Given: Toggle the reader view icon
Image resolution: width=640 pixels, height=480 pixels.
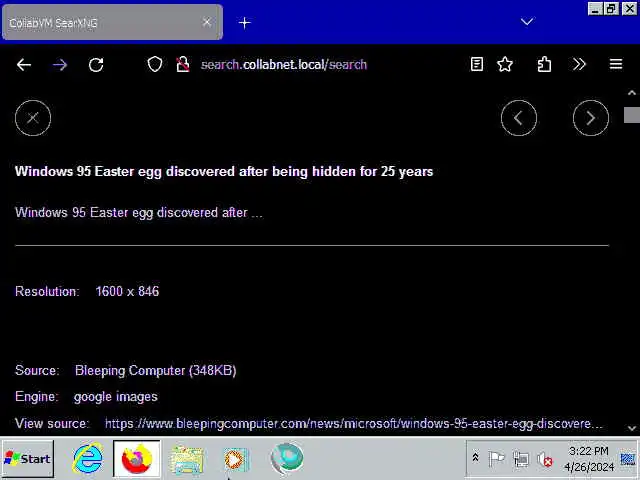Looking at the screenshot, I should (477, 64).
